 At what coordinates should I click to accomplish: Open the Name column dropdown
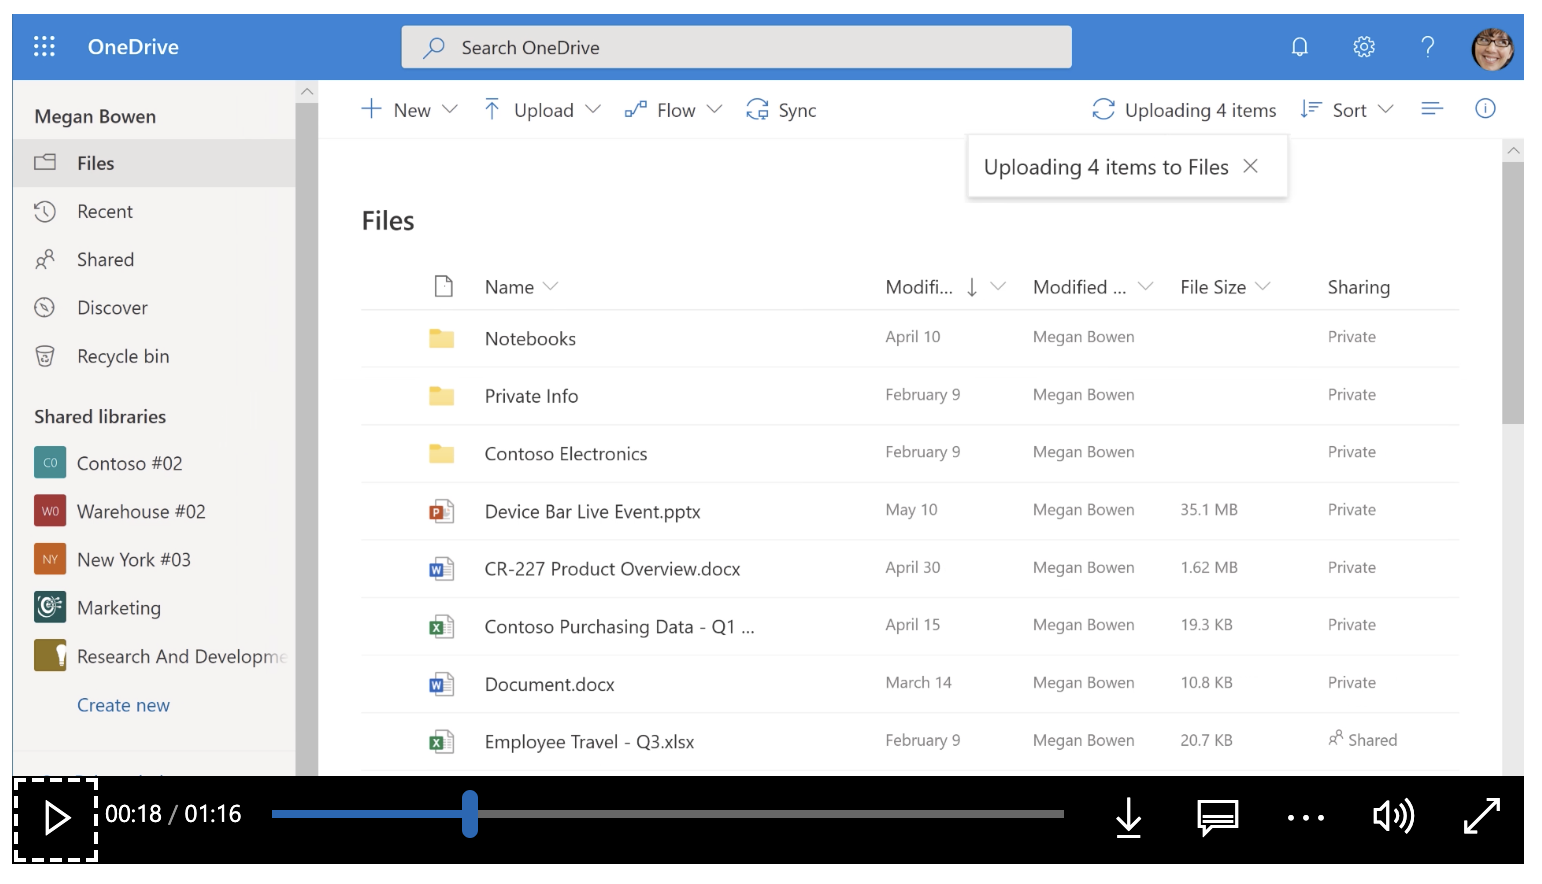pos(550,286)
